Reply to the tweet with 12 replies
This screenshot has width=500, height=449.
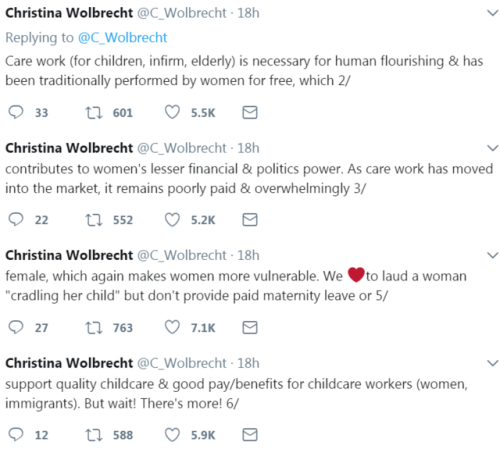click(16, 435)
